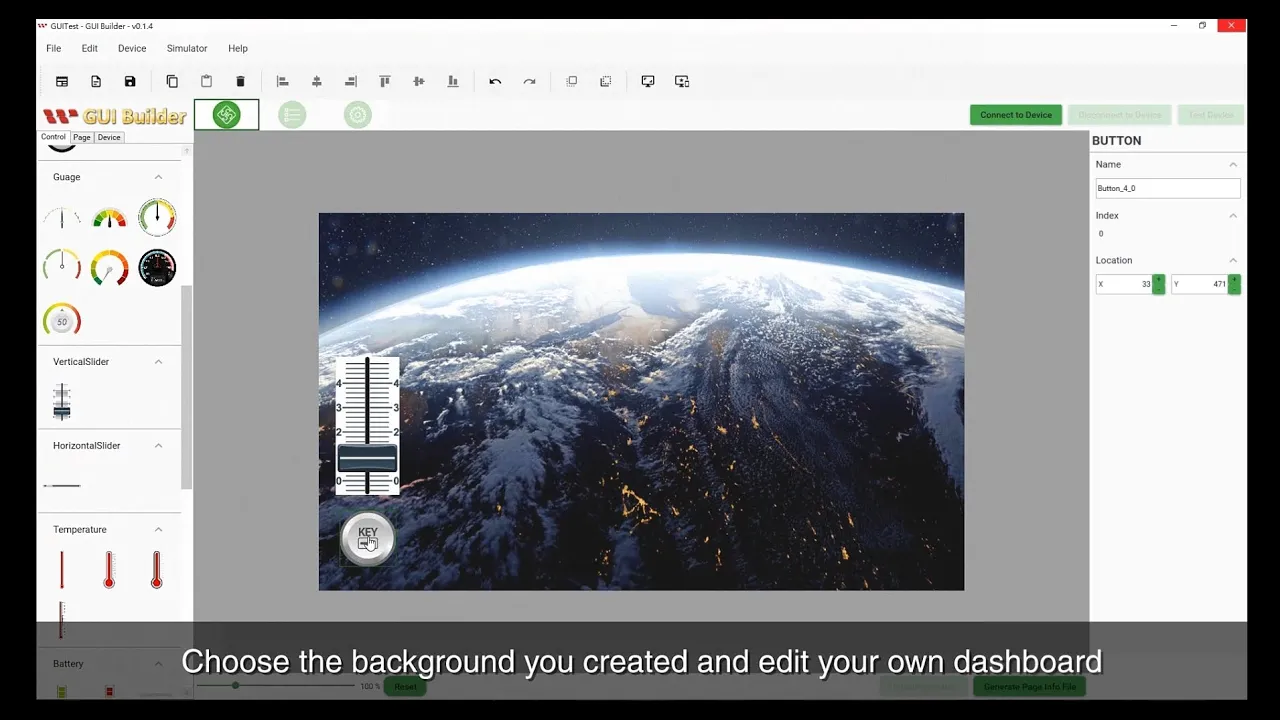Pick the green-yellow-red half-dial gauge

(x=109, y=219)
